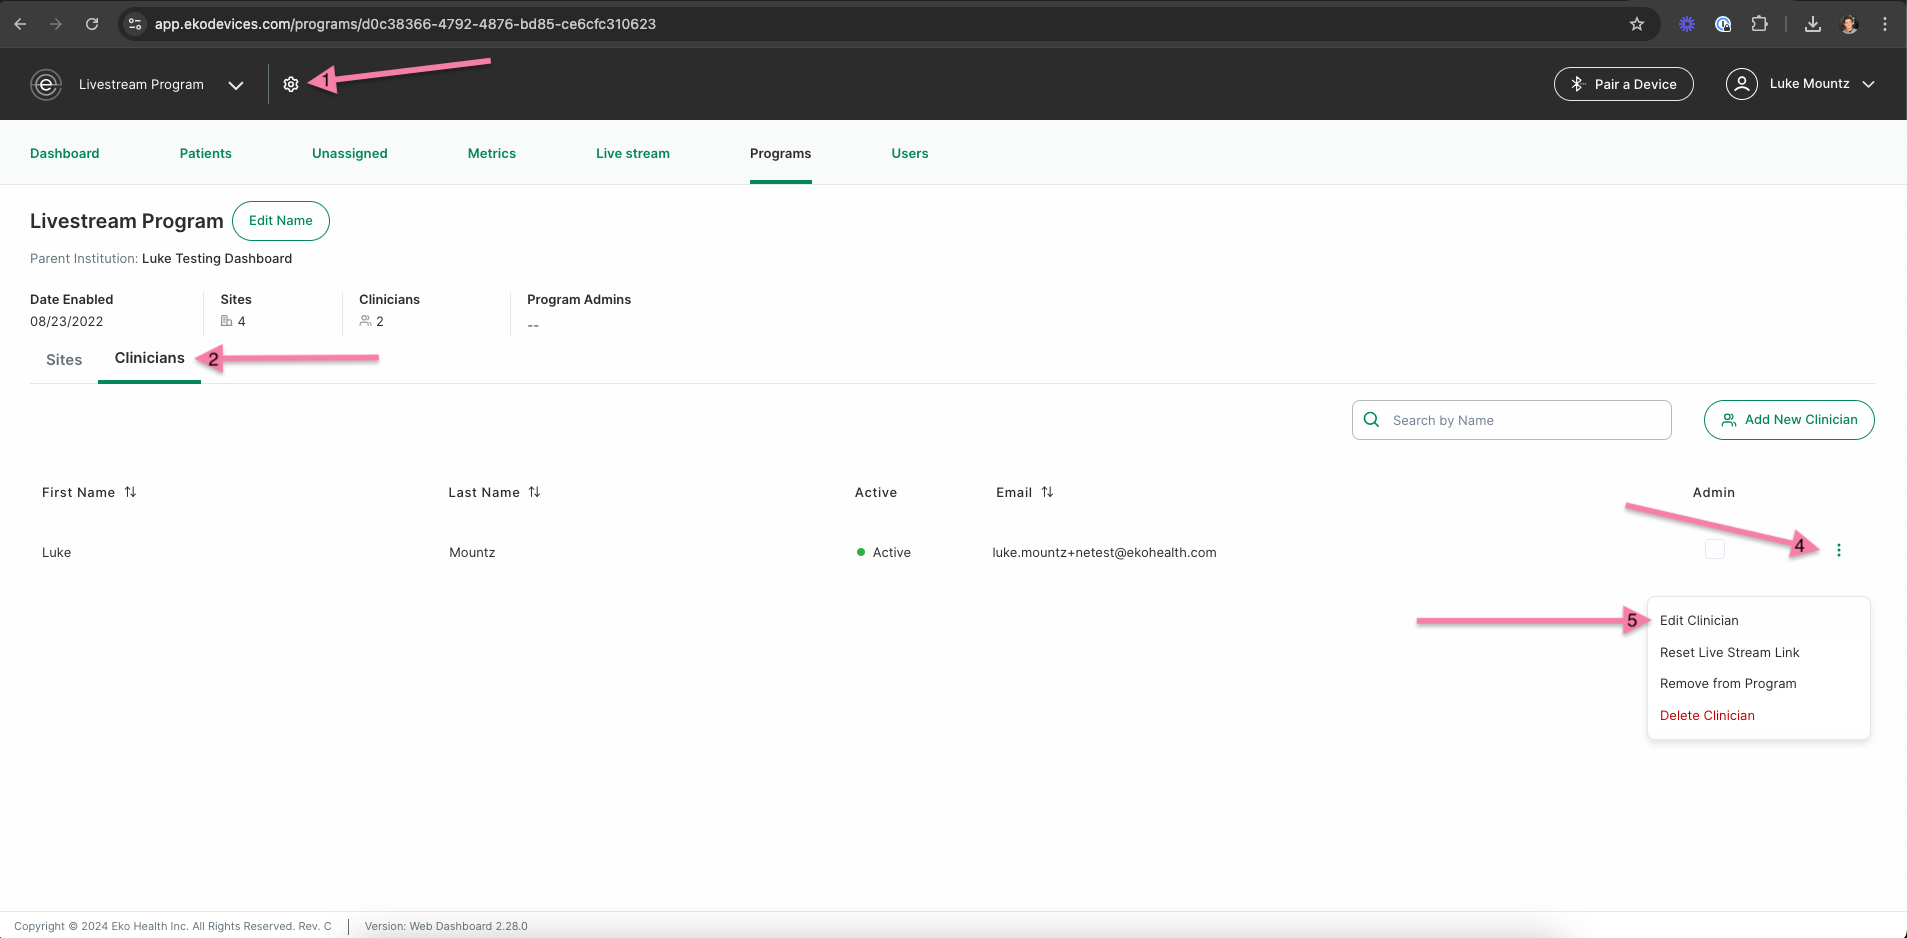This screenshot has height=938, width=1907.
Task: Open the Luke Mountz account dropdown
Action: [1800, 84]
